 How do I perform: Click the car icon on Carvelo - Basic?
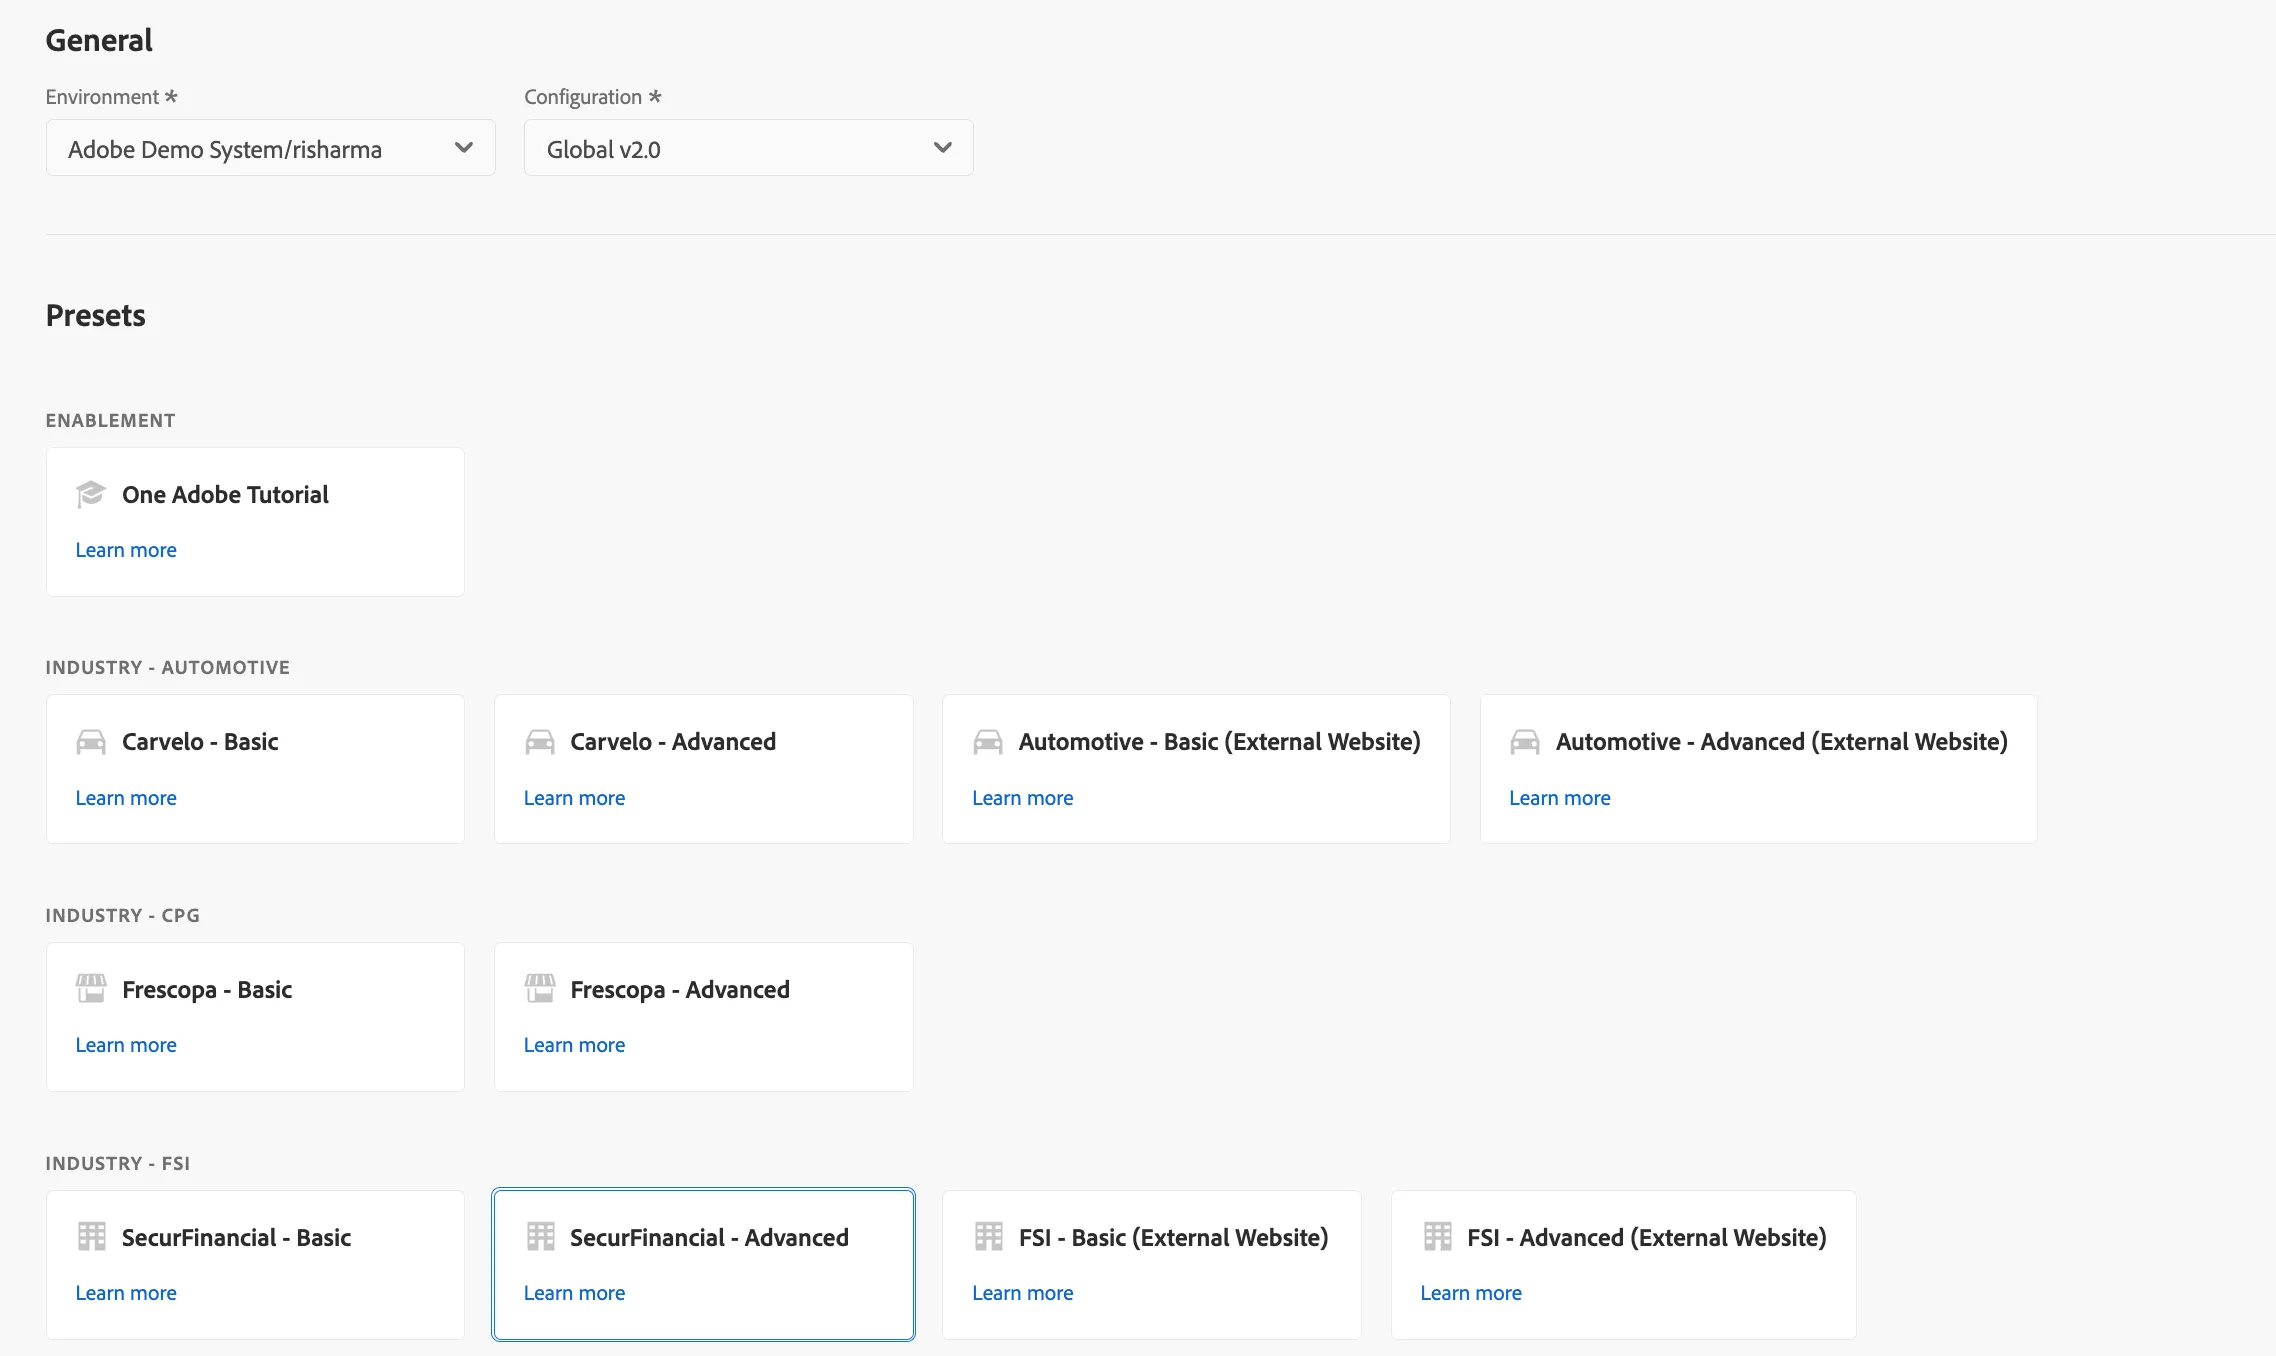(x=91, y=742)
